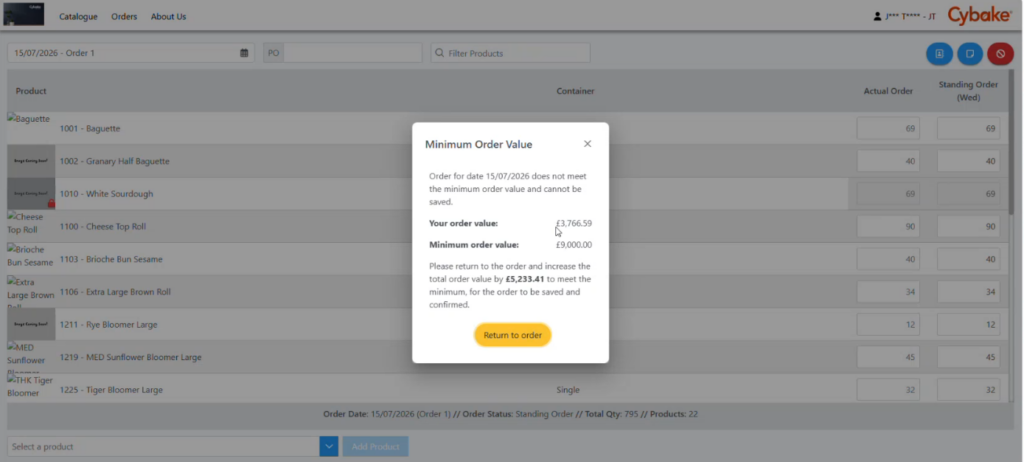Image resolution: width=1024 pixels, height=462 pixels.
Task: Click the blue note button
Action: tap(970, 54)
